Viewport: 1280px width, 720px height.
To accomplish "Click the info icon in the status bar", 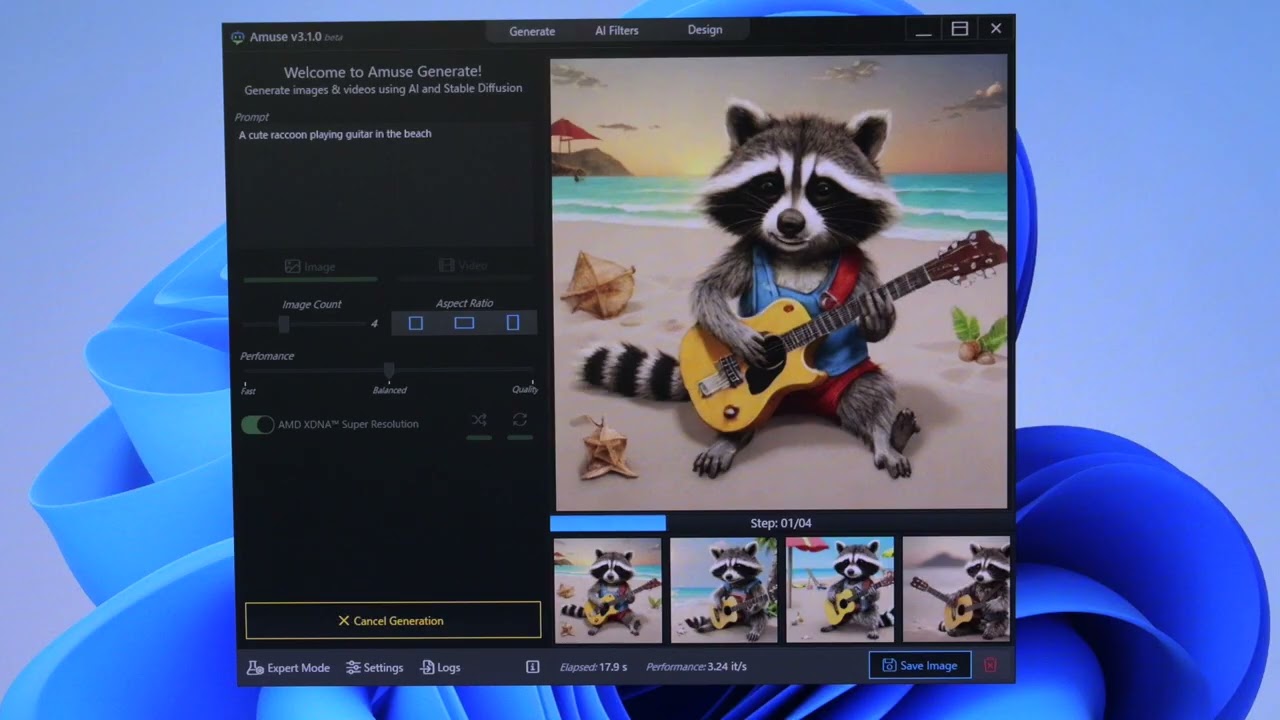I will pos(533,667).
